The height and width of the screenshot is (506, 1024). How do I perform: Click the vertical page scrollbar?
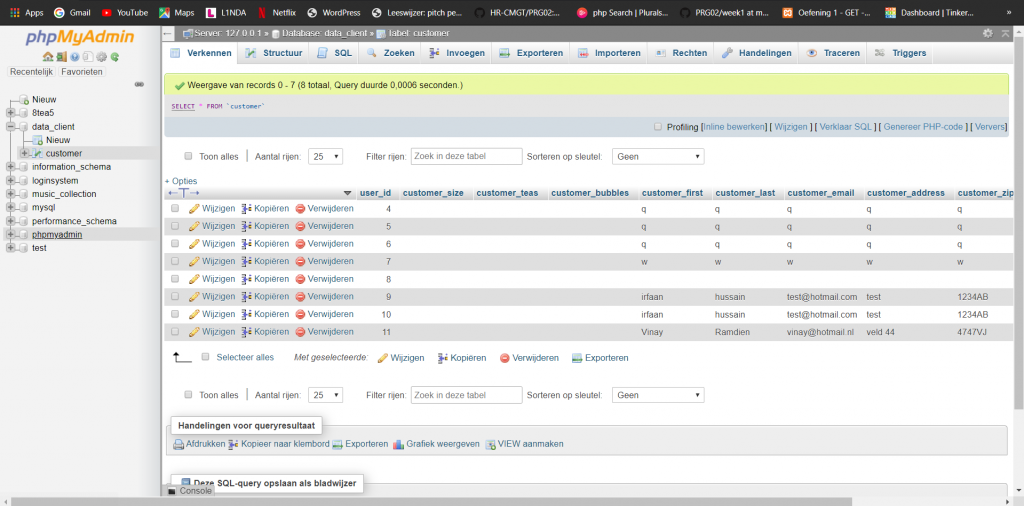[x=1019, y=222]
